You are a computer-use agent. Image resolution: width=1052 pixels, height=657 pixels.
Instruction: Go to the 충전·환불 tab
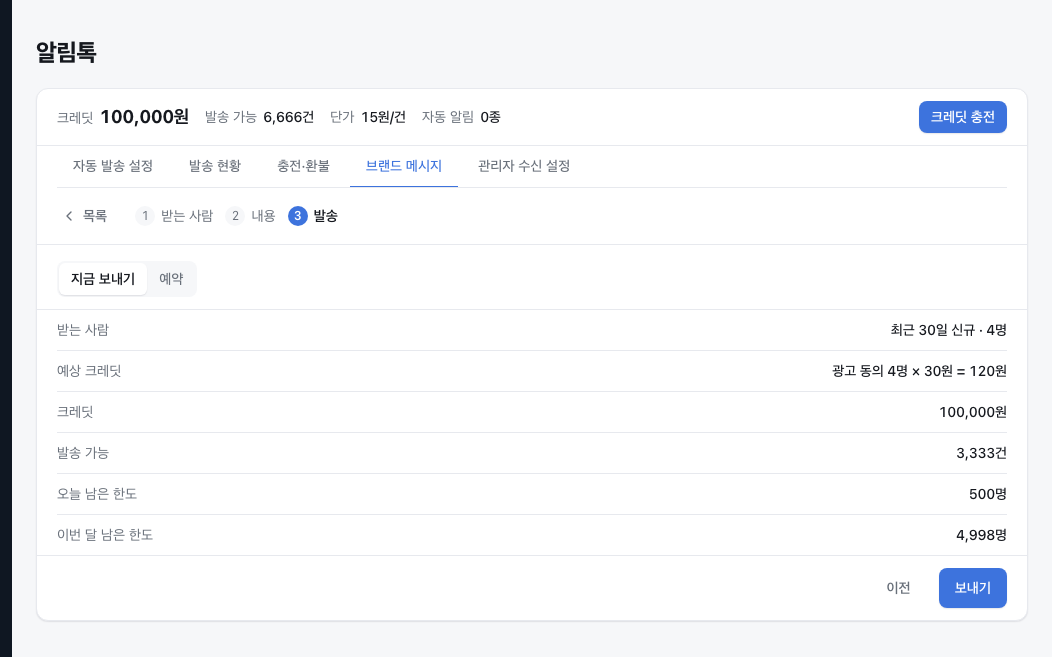303,166
